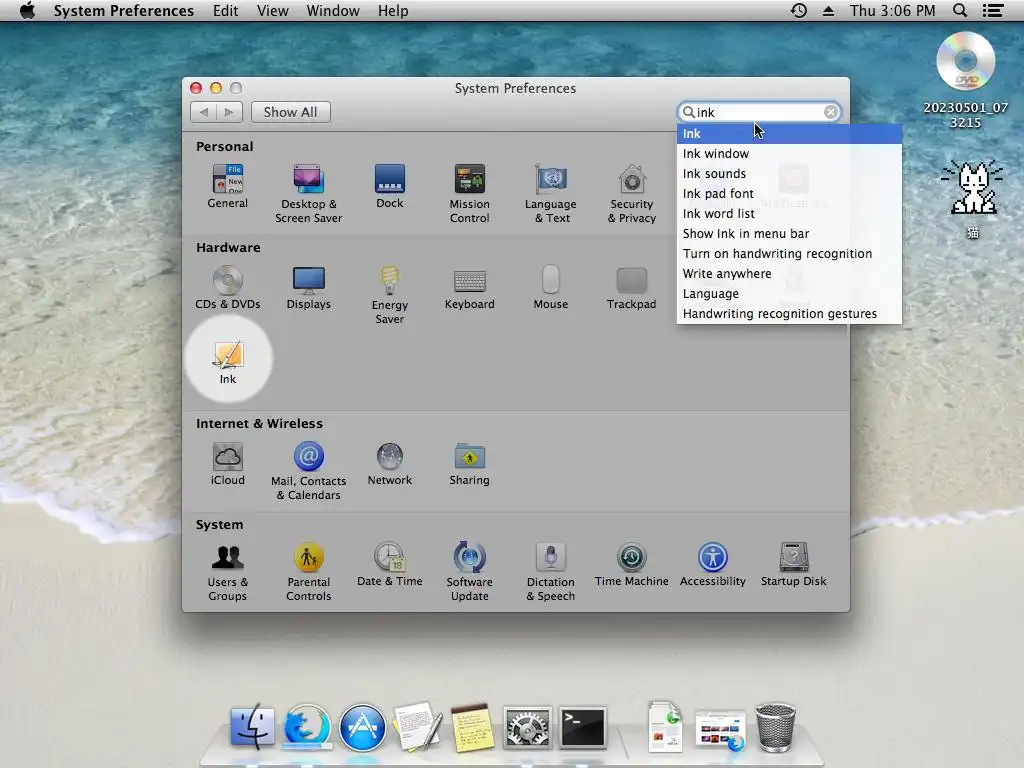Select Handwriting recognition gestures suggestion

click(789, 313)
